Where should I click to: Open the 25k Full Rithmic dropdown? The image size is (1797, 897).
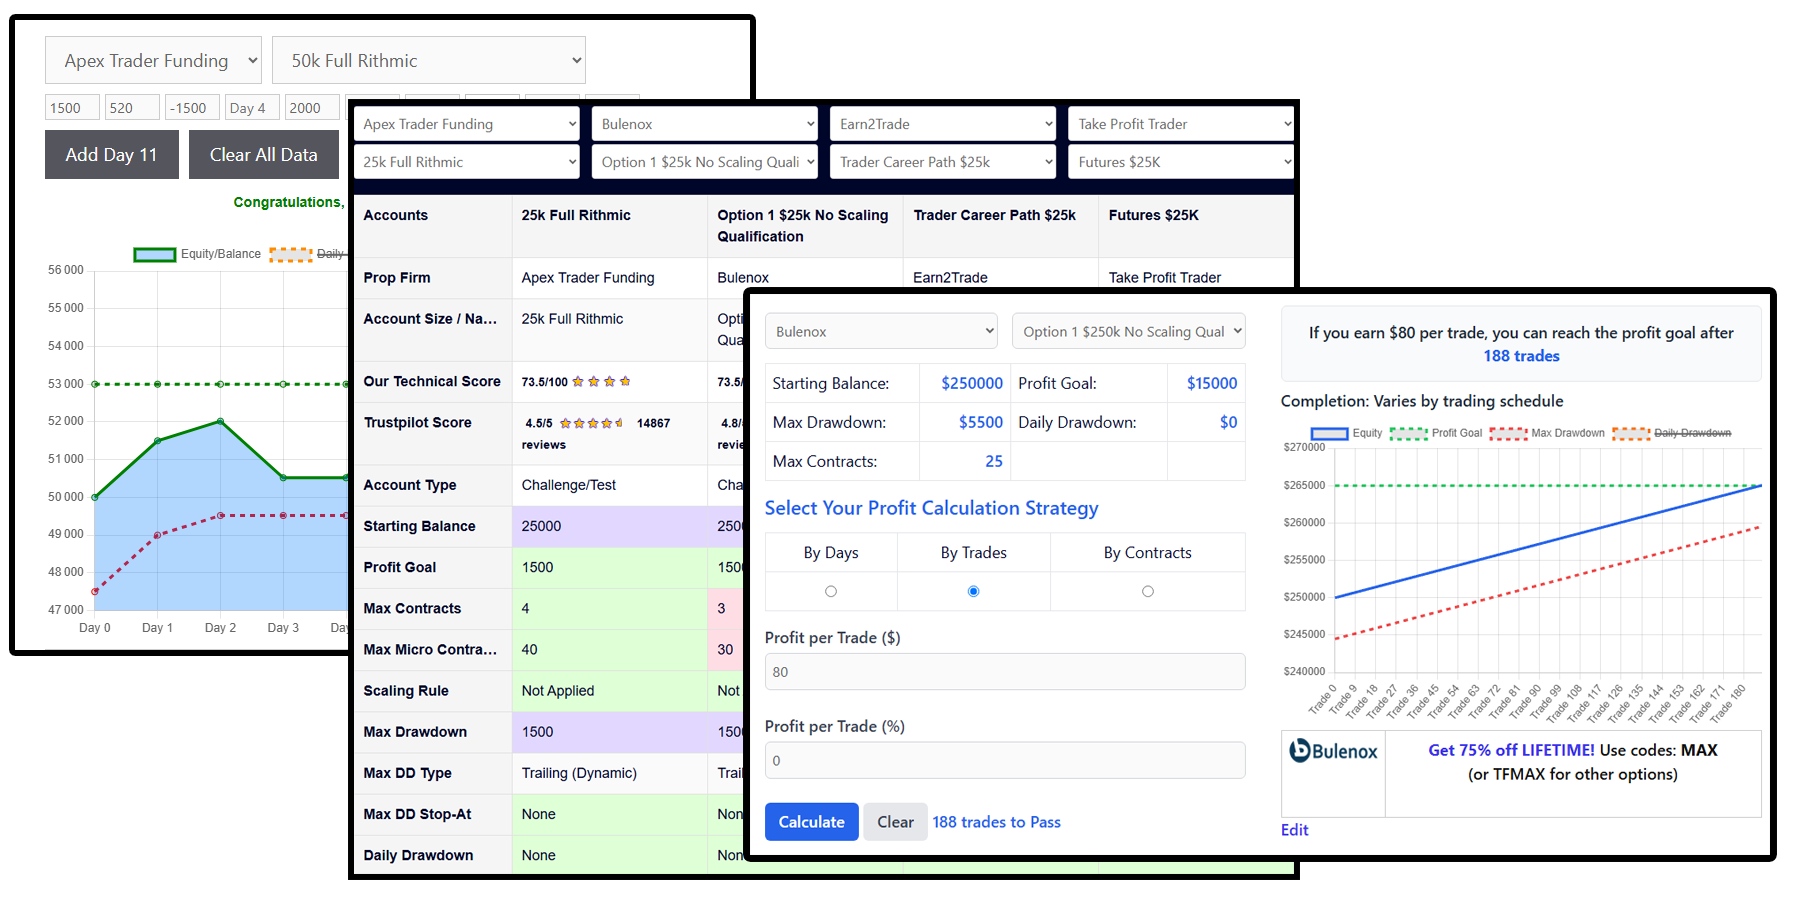click(x=466, y=162)
